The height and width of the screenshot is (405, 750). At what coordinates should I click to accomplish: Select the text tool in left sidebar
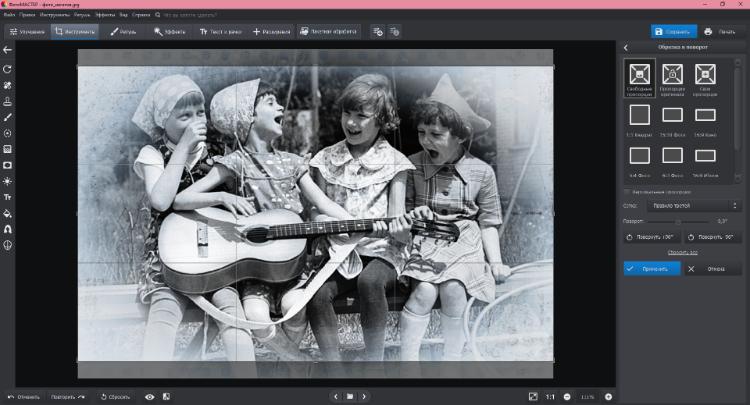coord(8,197)
